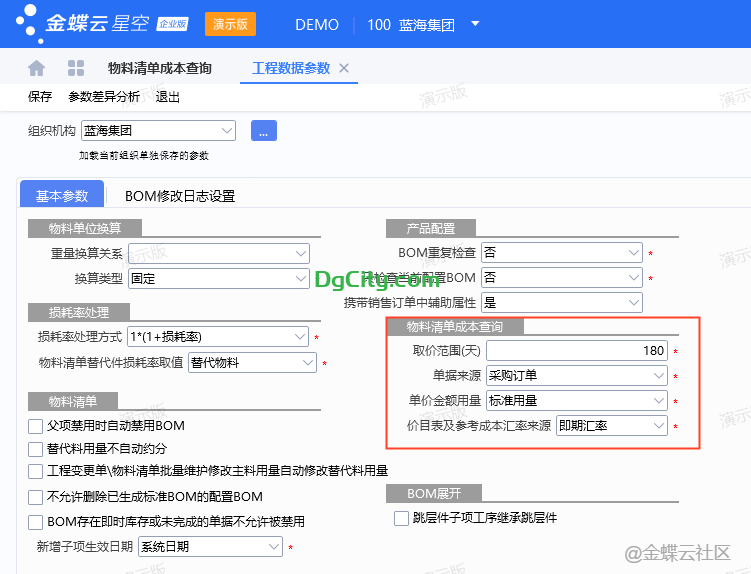
Task: Click the ellipsis button beside 组织机构
Action: pyautogui.click(x=263, y=130)
